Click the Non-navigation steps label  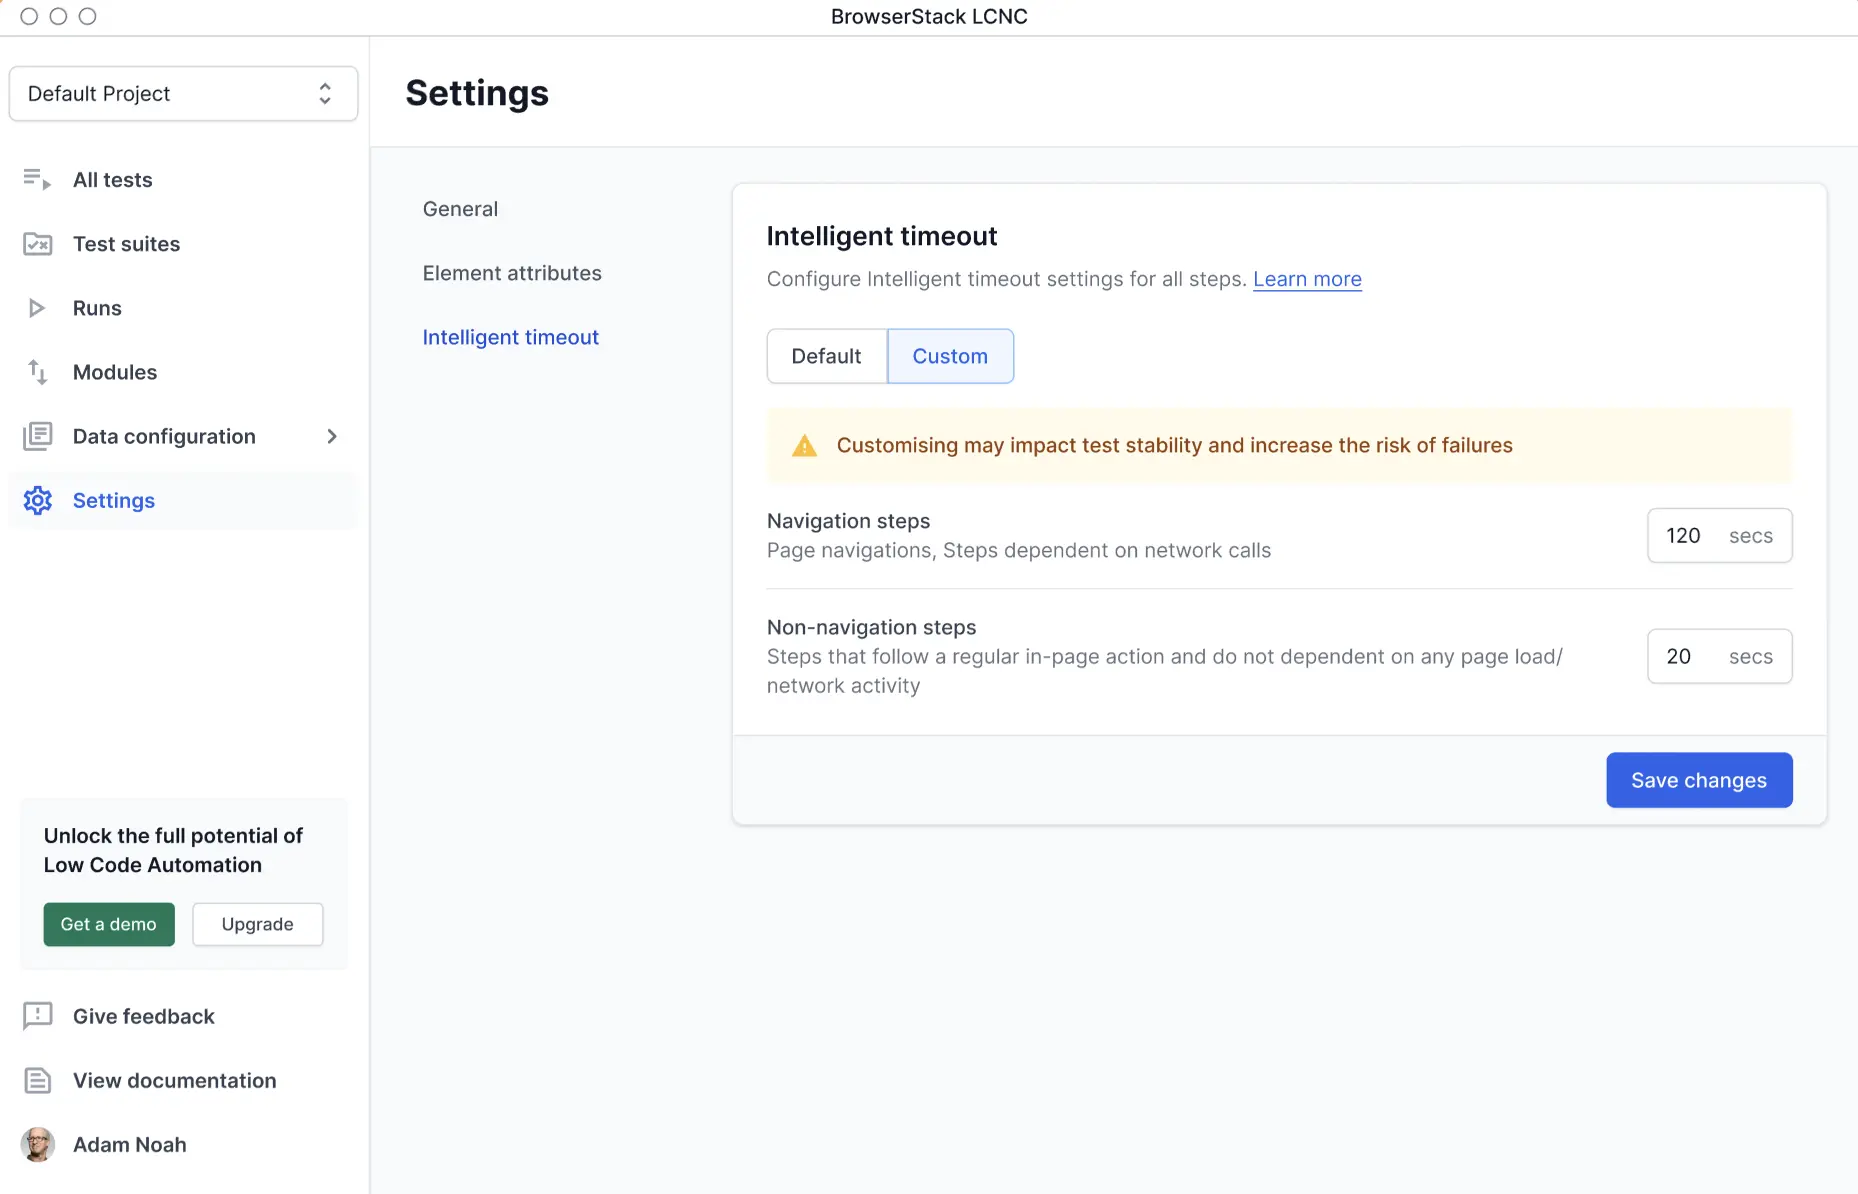click(871, 627)
